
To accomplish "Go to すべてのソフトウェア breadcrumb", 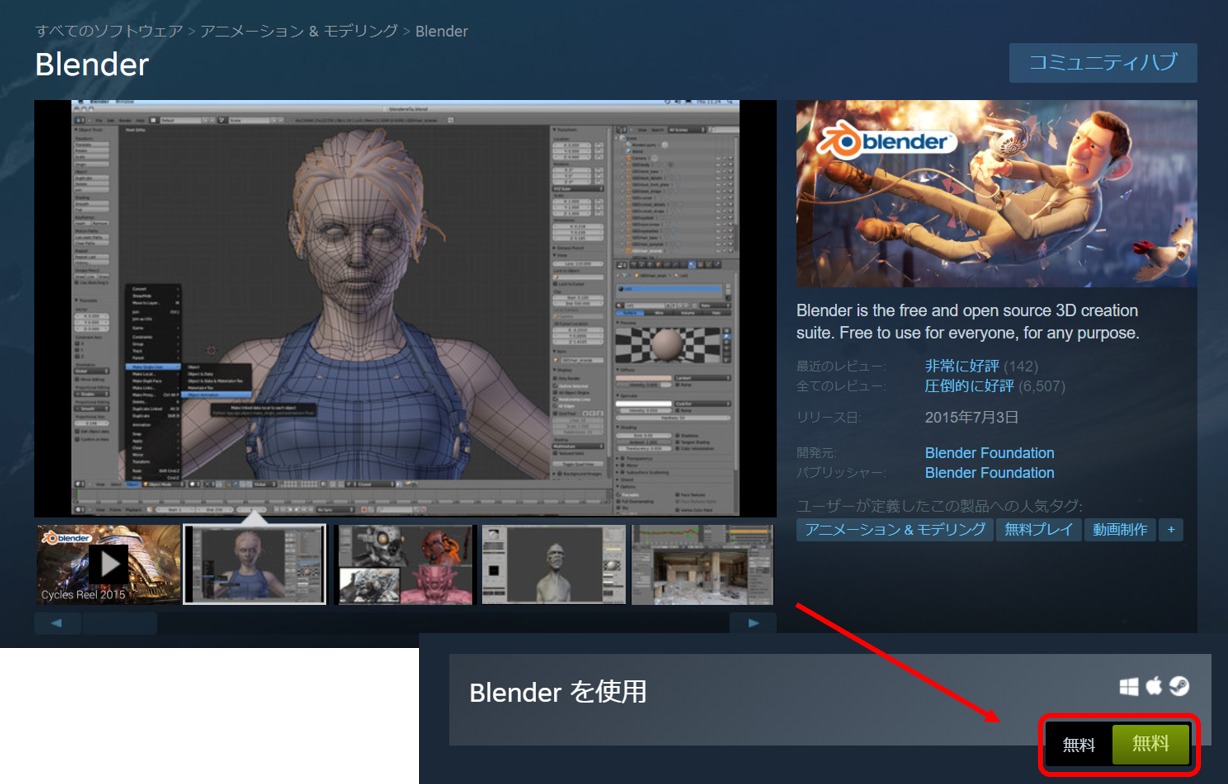I will point(109,31).
